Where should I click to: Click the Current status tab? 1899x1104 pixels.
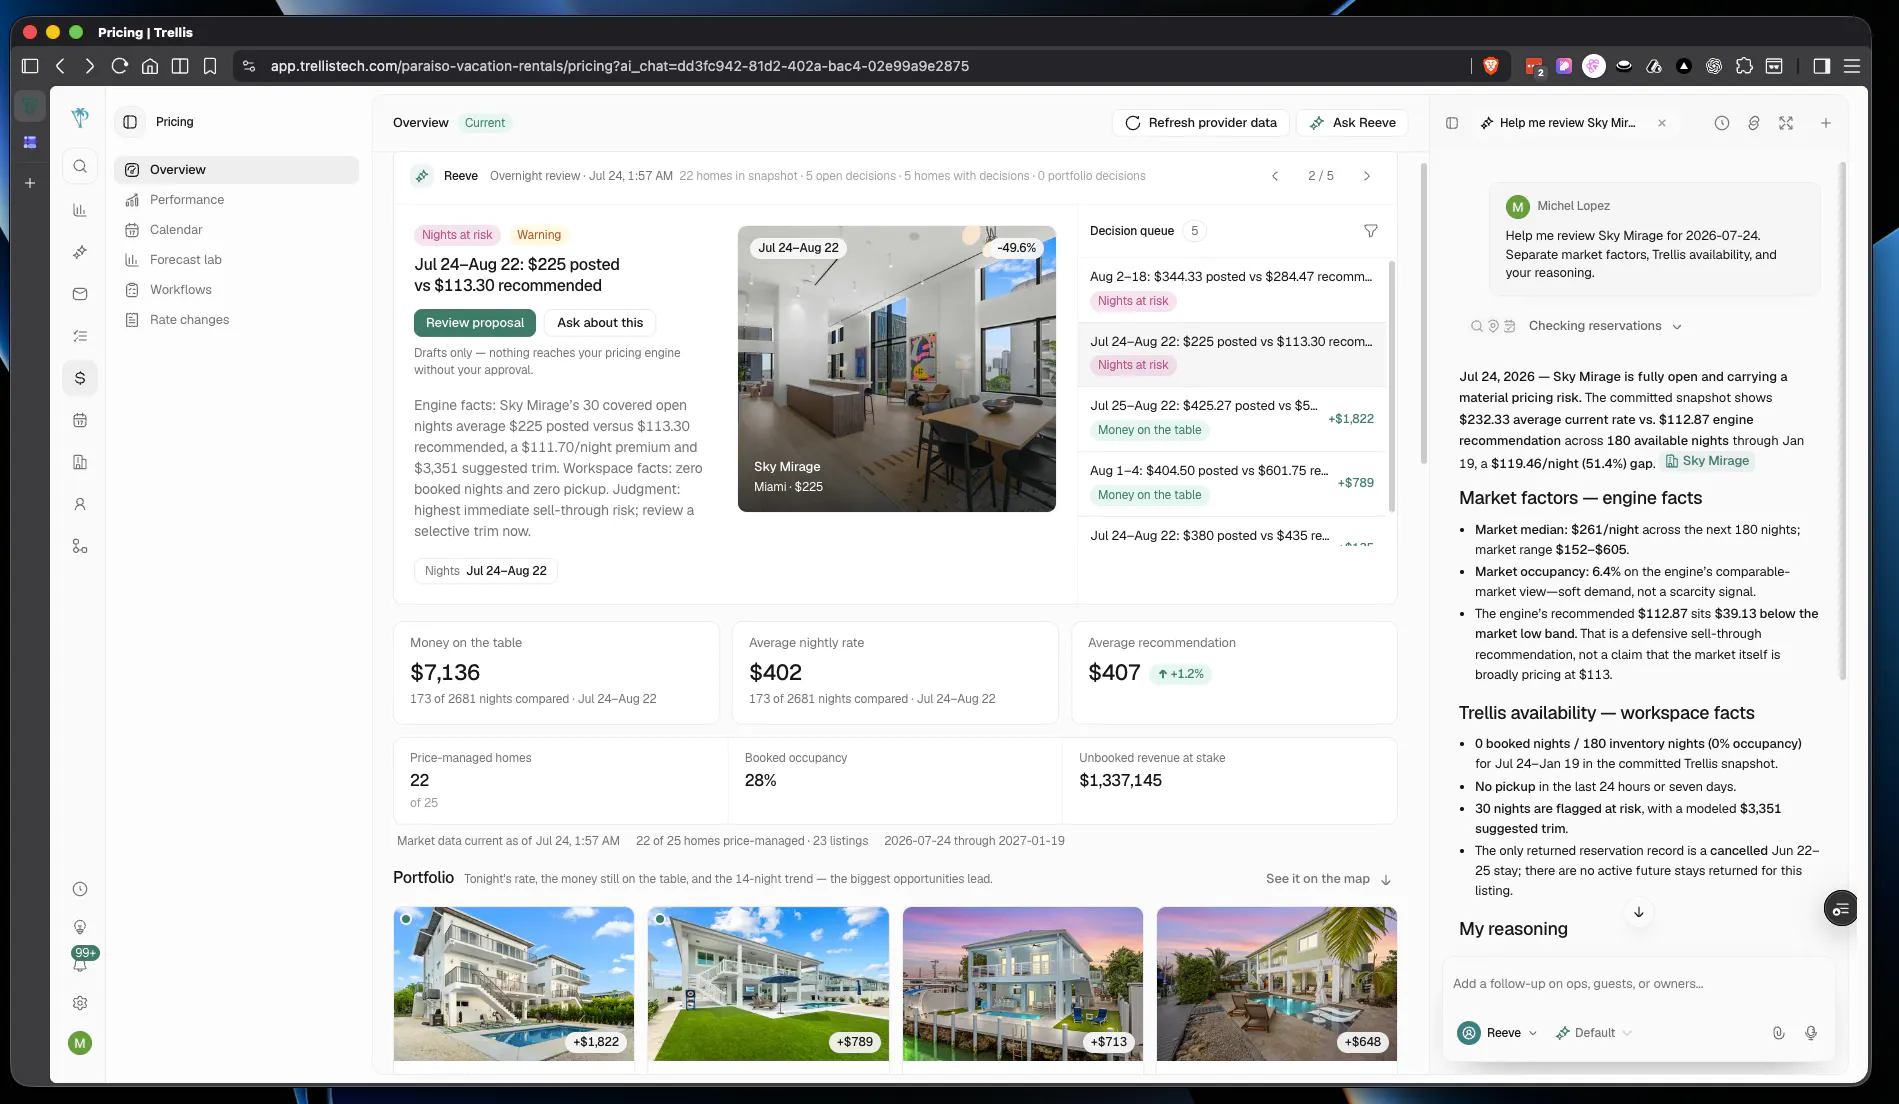[485, 123]
